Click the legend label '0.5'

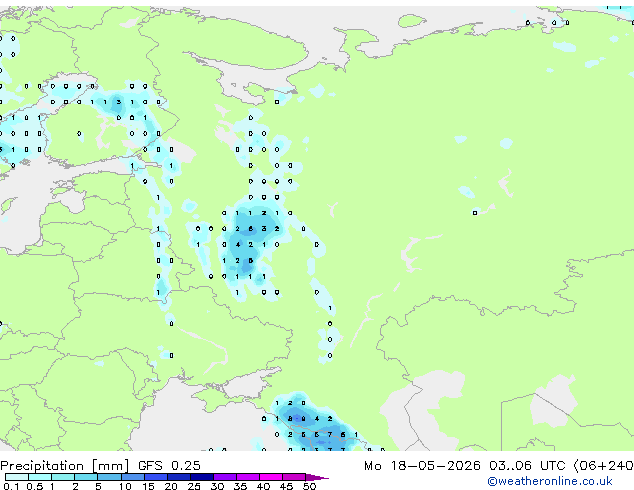(34, 486)
